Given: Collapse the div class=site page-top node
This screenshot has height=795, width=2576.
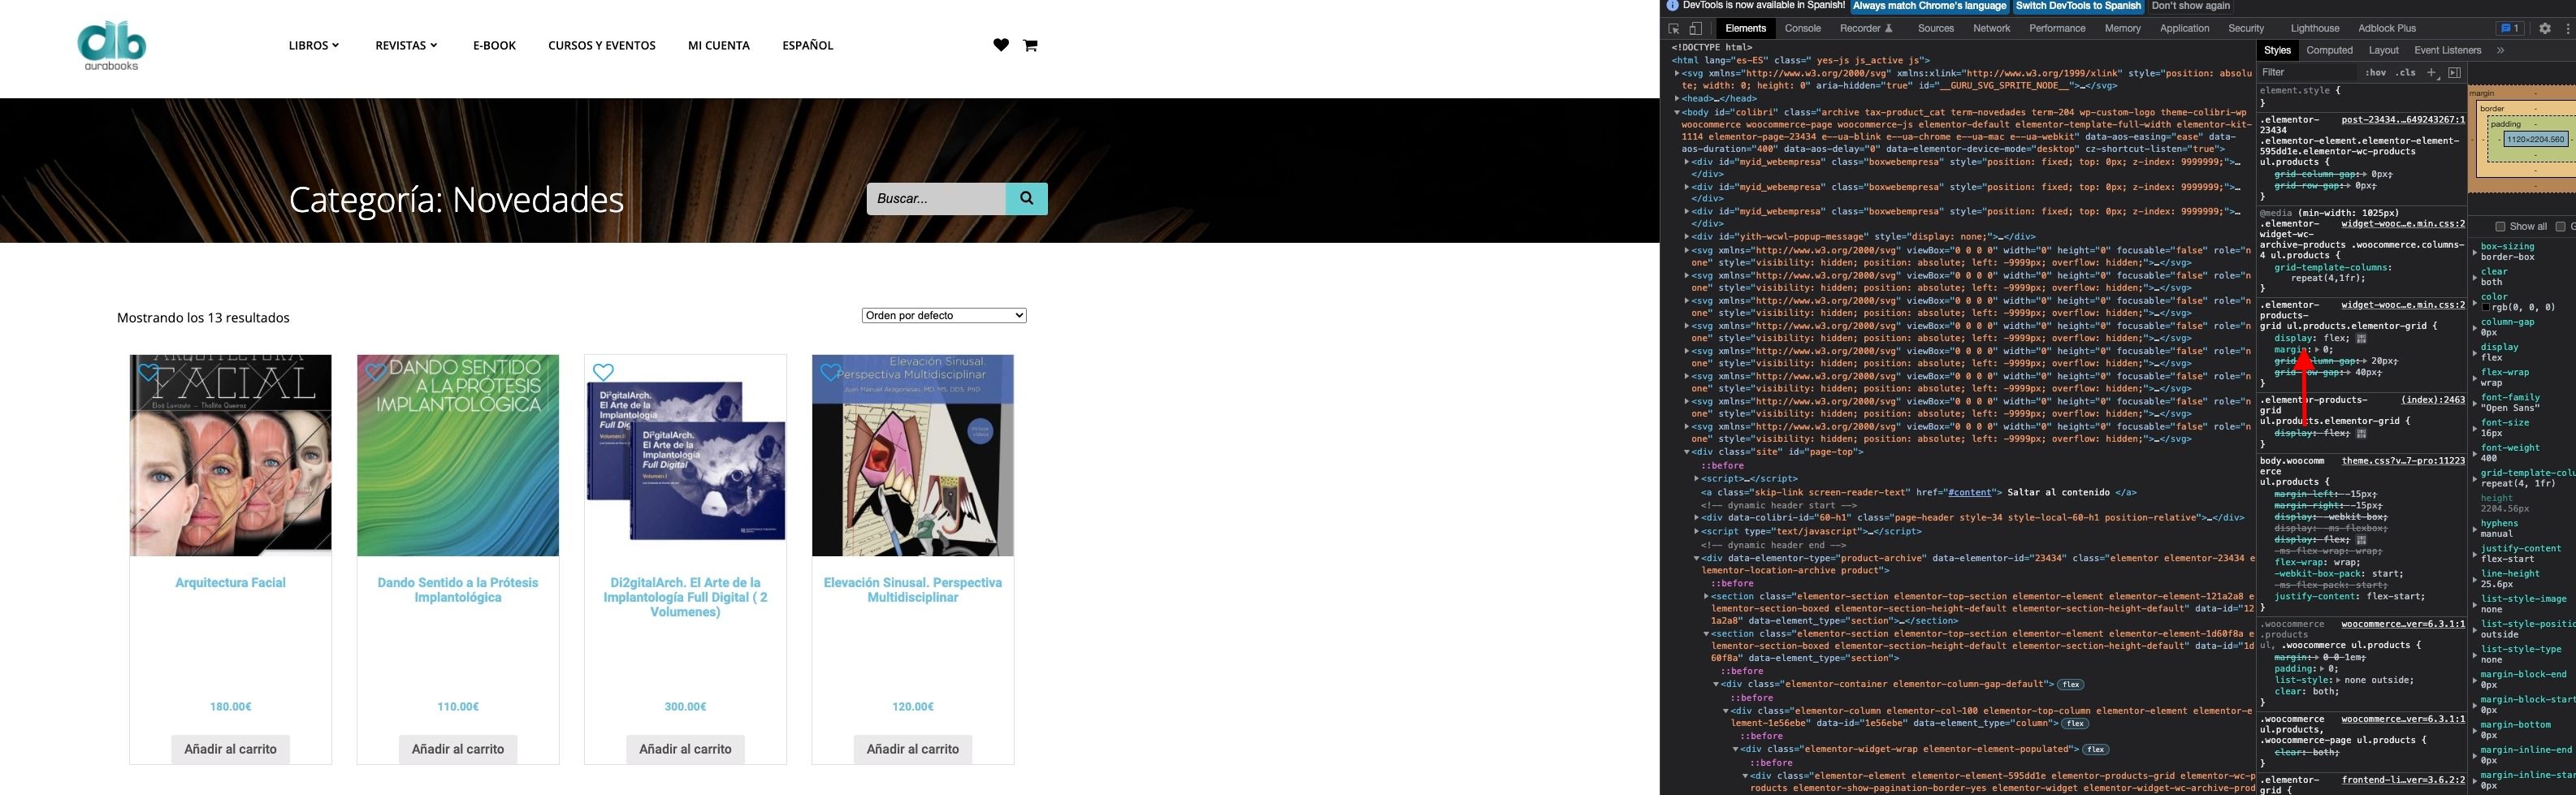Looking at the screenshot, I should (1687, 452).
